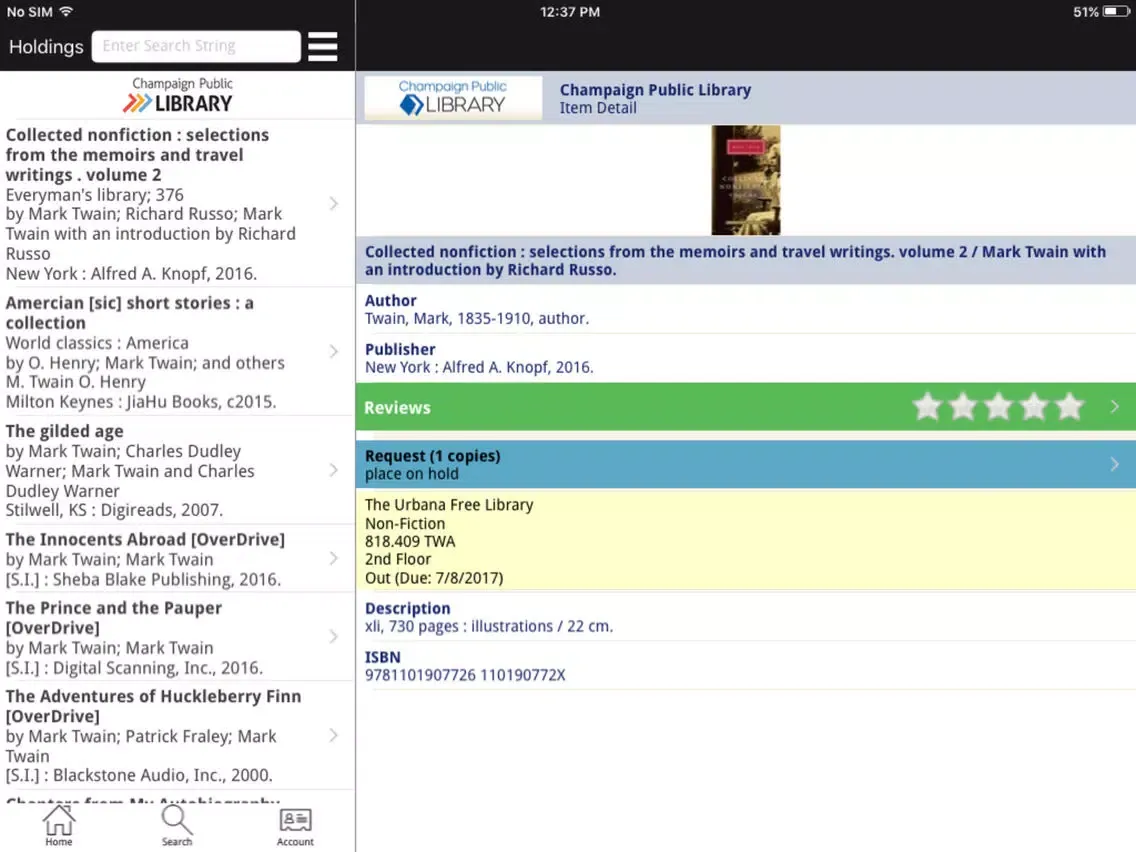Click publisher New York : Alfred A. Knopf
The width and height of the screenshot is (1136, 852).
479,367
